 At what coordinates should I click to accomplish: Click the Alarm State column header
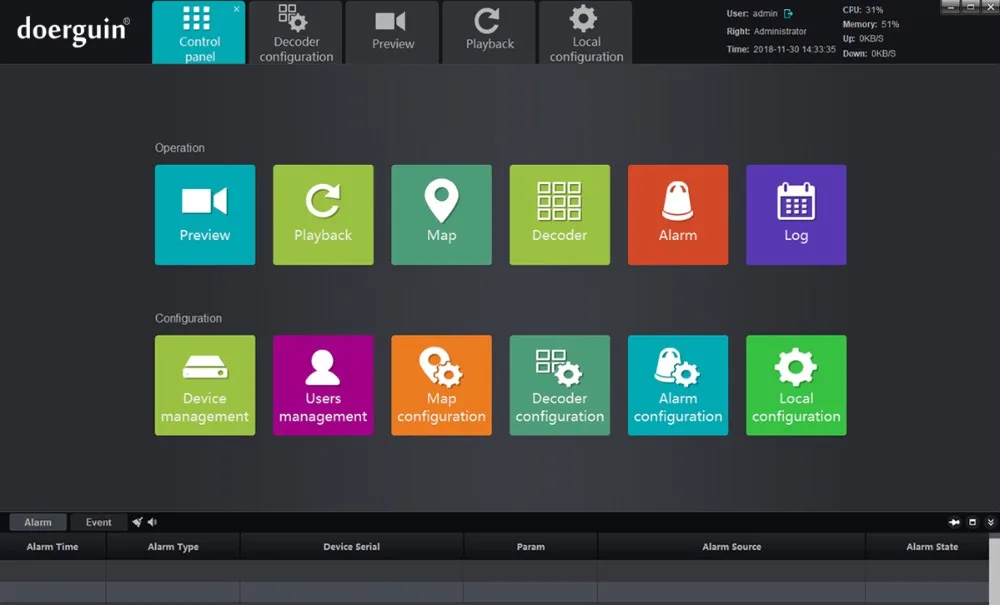coord(927,546)
